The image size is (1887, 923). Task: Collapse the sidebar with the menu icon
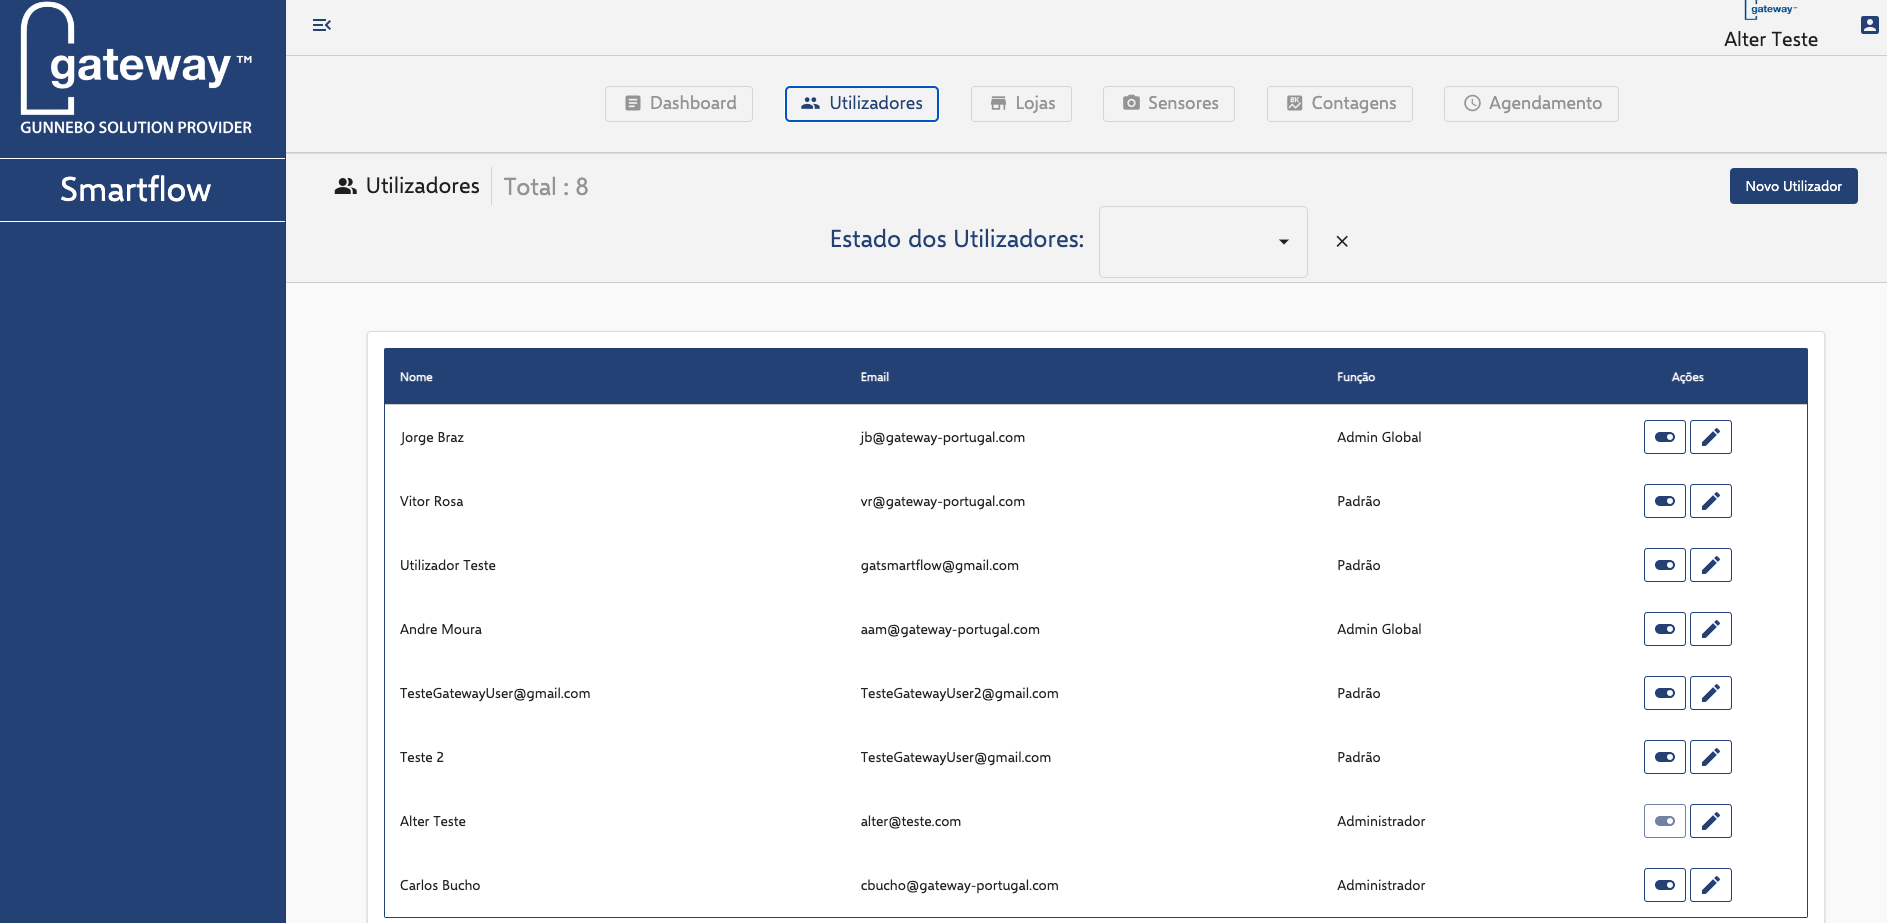(321, 25)
